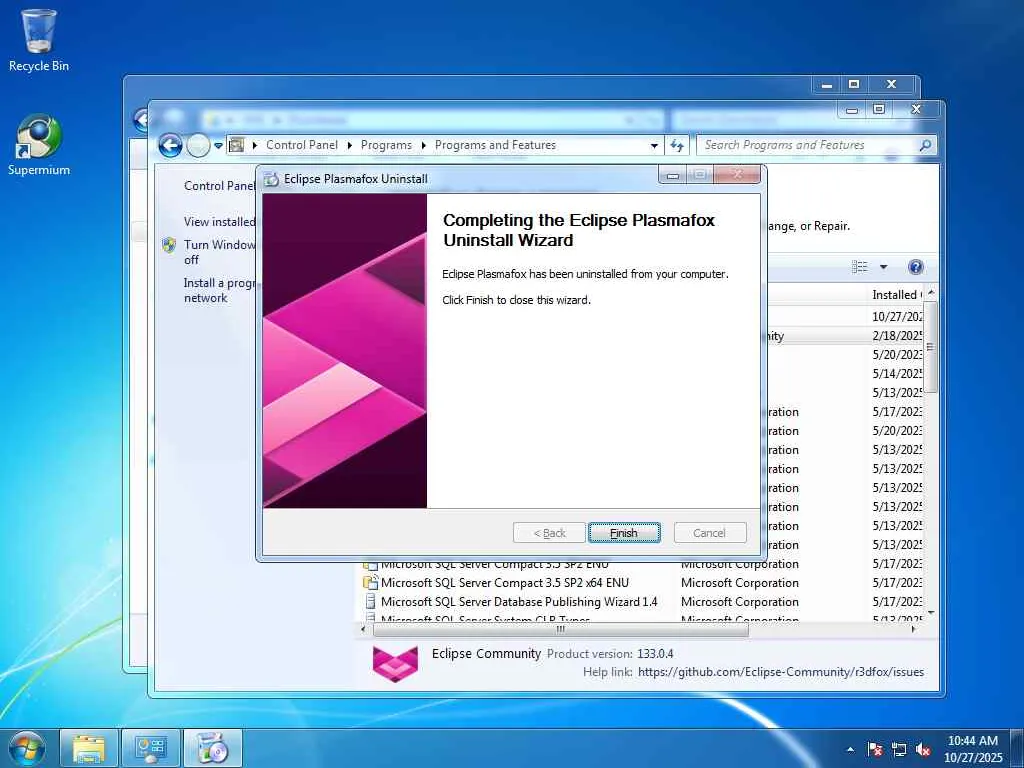The height and width of the screenshot is (768, 1024).
Task: Click Finish to close the uninstall wizard
Action: coord(624,533)
